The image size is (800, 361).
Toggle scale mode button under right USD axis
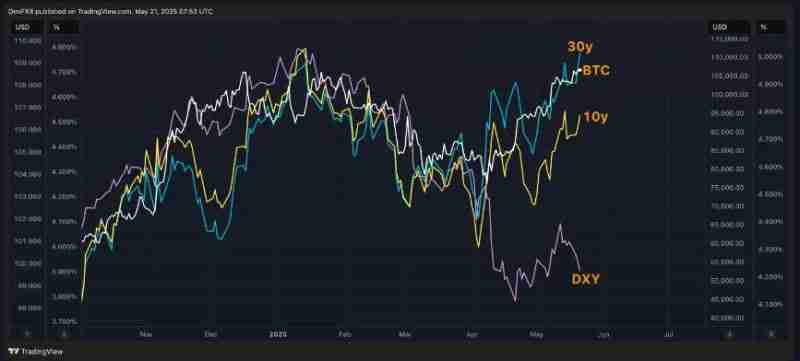click(x=730, y=334)
